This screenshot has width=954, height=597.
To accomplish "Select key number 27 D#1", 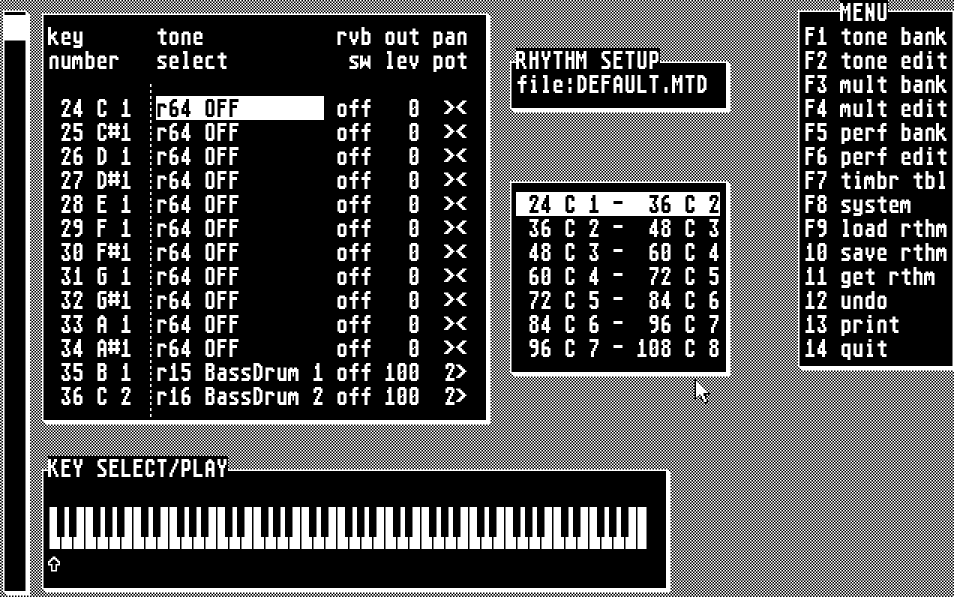I will (x=96, y=181).
